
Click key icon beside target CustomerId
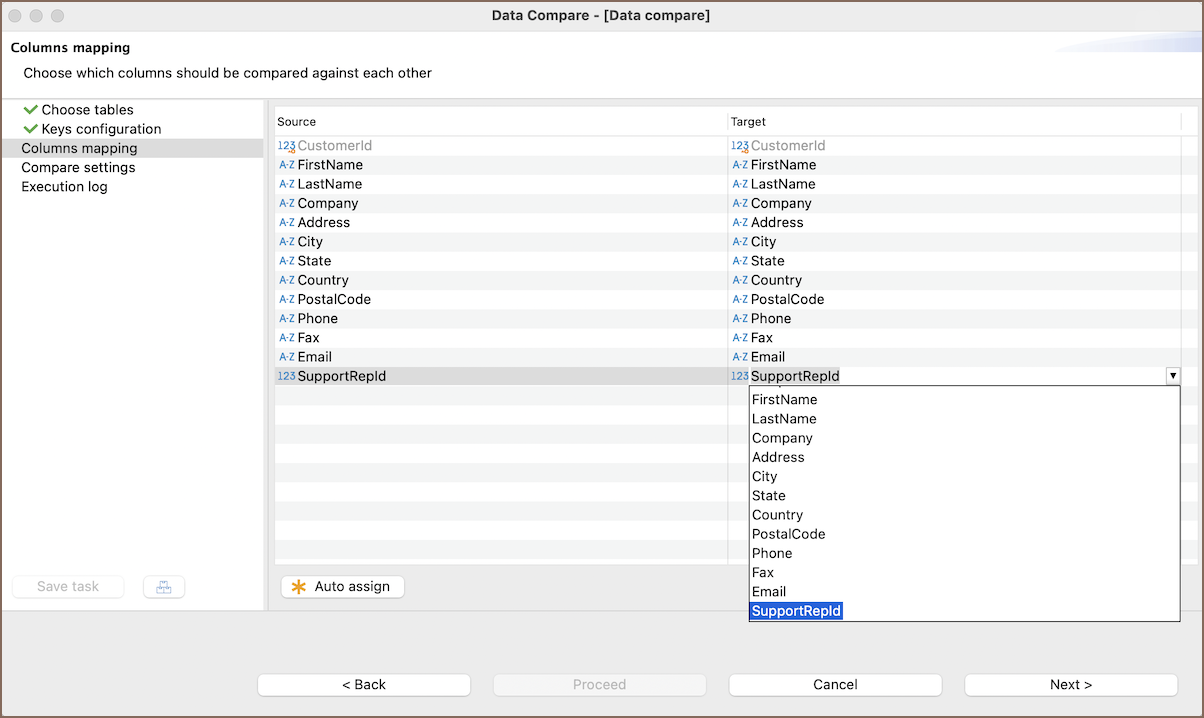pyautogui.click(x=740, y=146)
